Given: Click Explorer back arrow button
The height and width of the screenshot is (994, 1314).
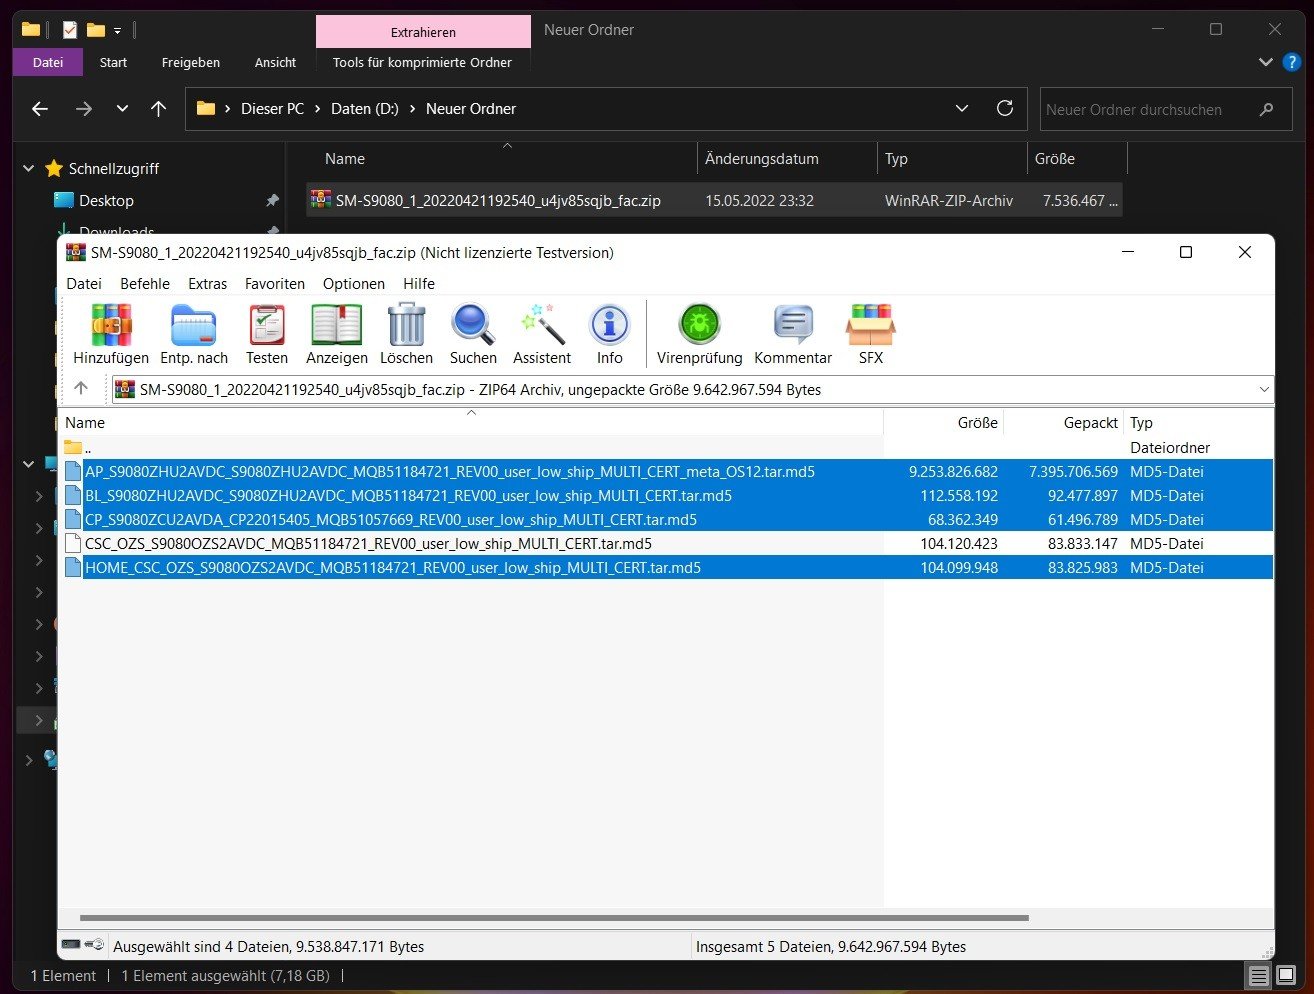Looking at the screenshot, I should pos(40,109).
